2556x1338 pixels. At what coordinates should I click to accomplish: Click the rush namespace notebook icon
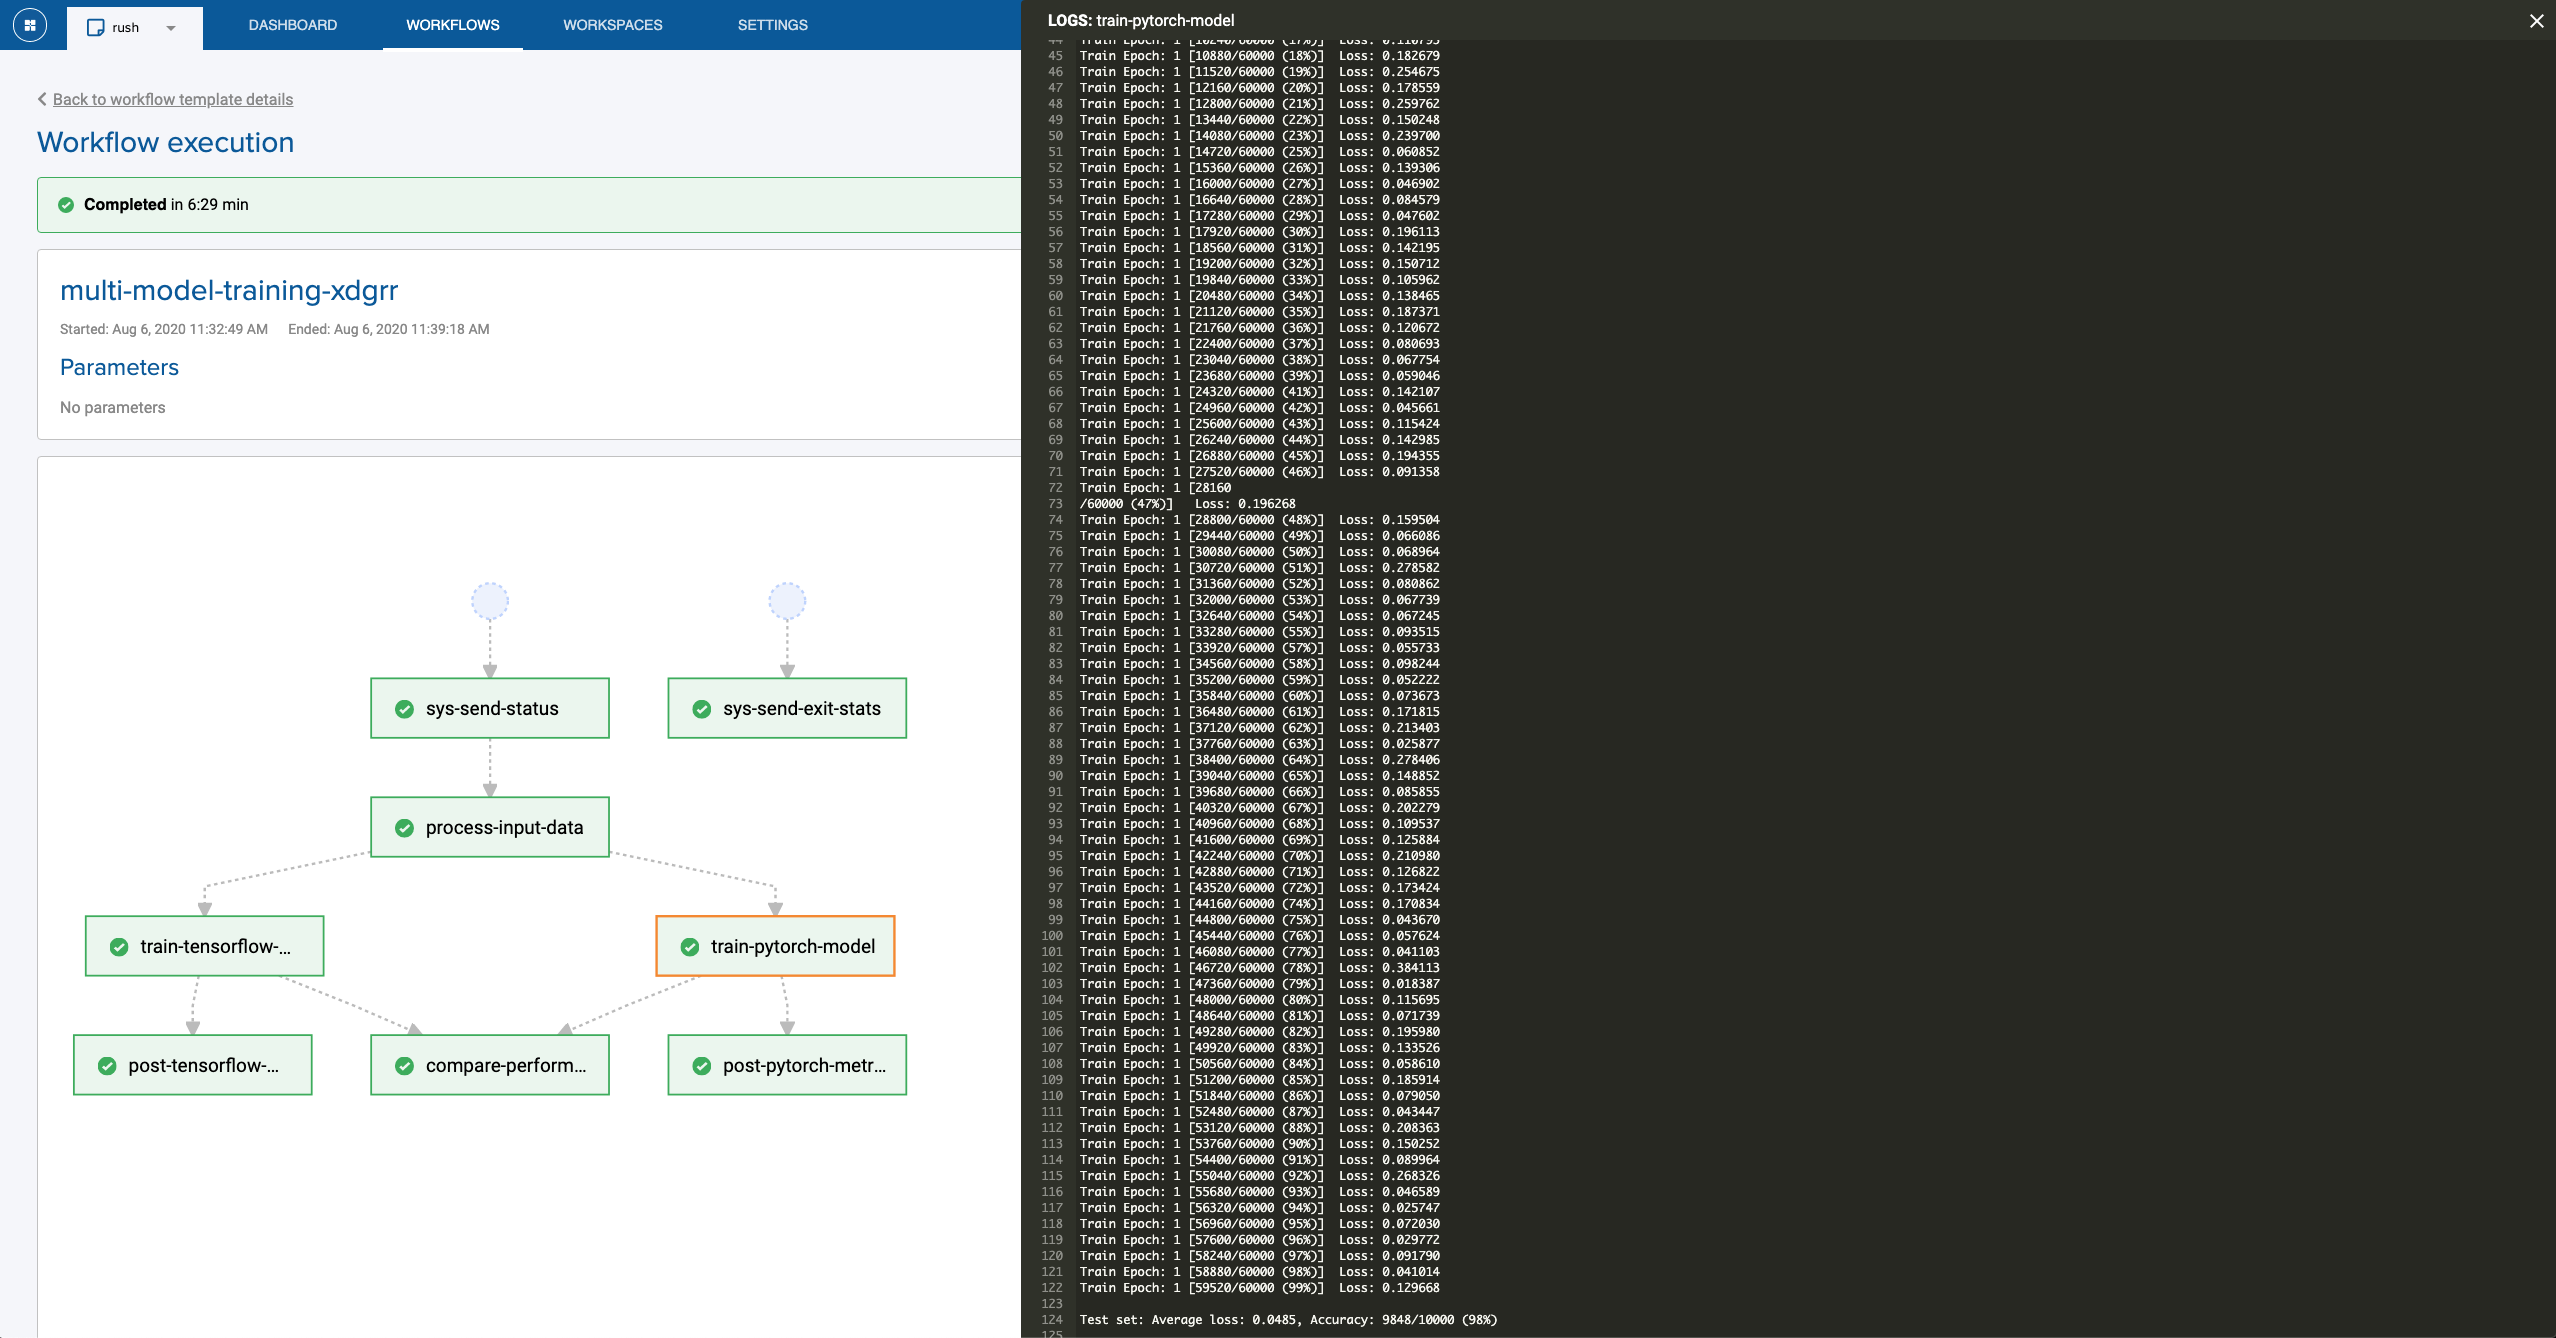96,28
